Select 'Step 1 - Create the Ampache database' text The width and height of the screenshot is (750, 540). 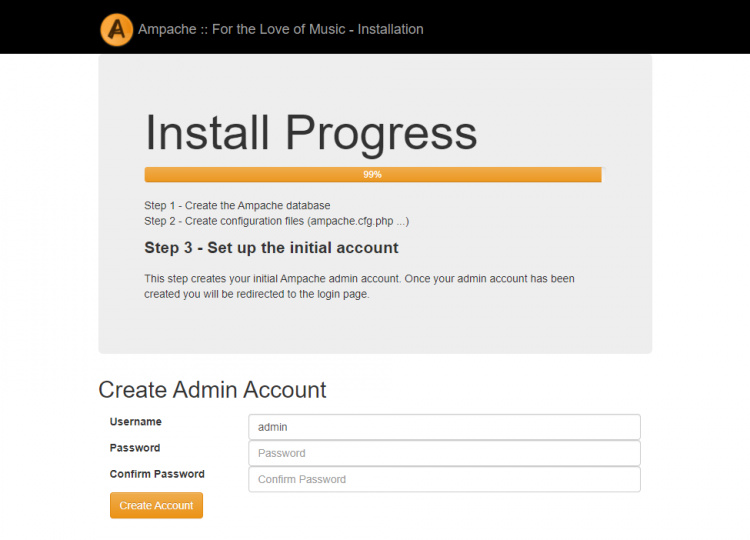pos(237,205)
